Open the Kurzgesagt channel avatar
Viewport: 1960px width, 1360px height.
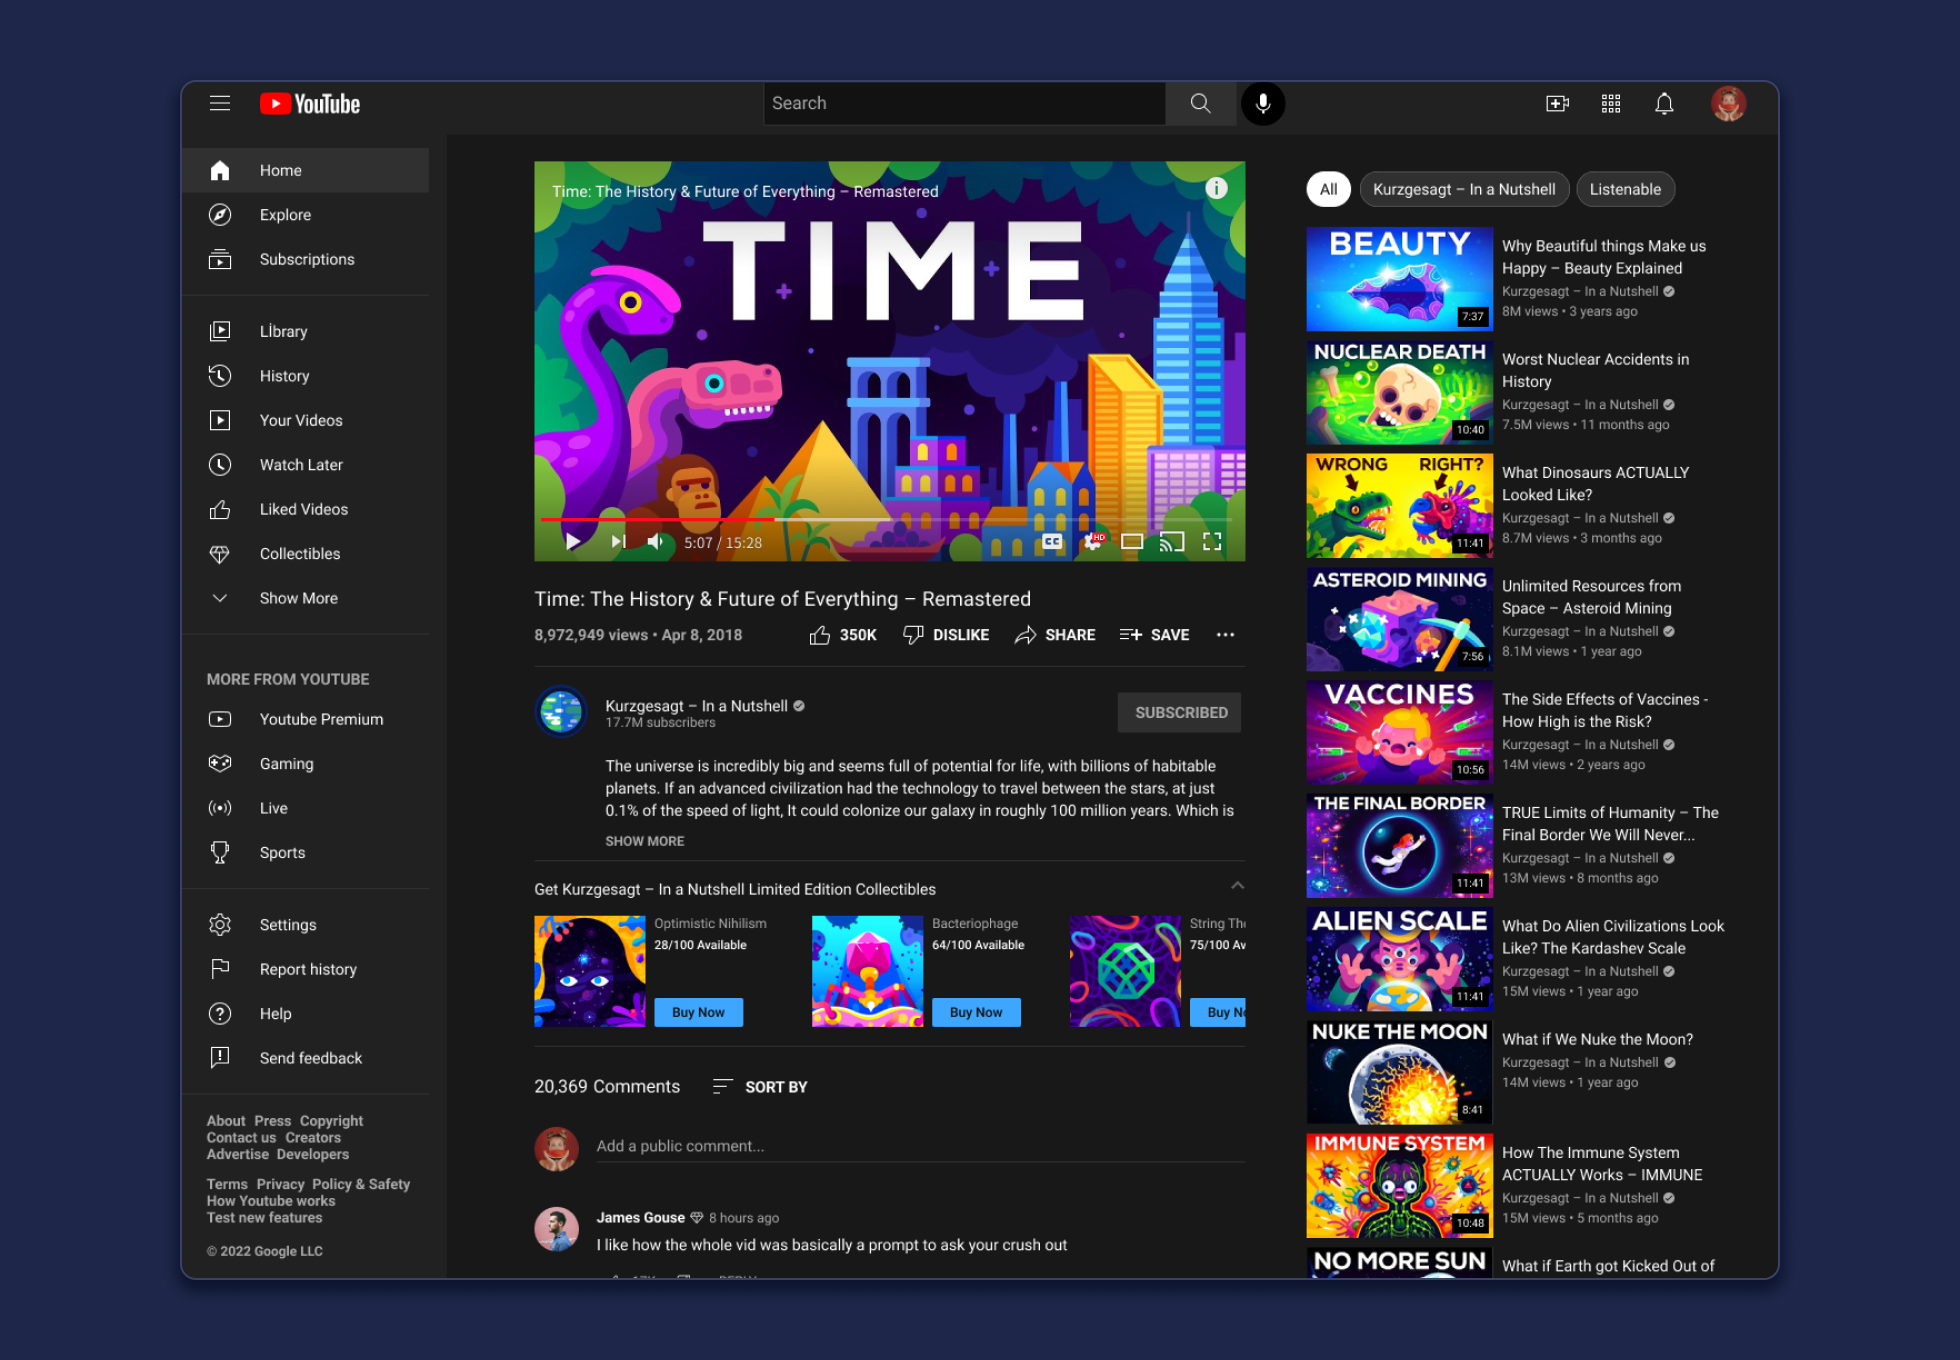[x=561, y=712]
